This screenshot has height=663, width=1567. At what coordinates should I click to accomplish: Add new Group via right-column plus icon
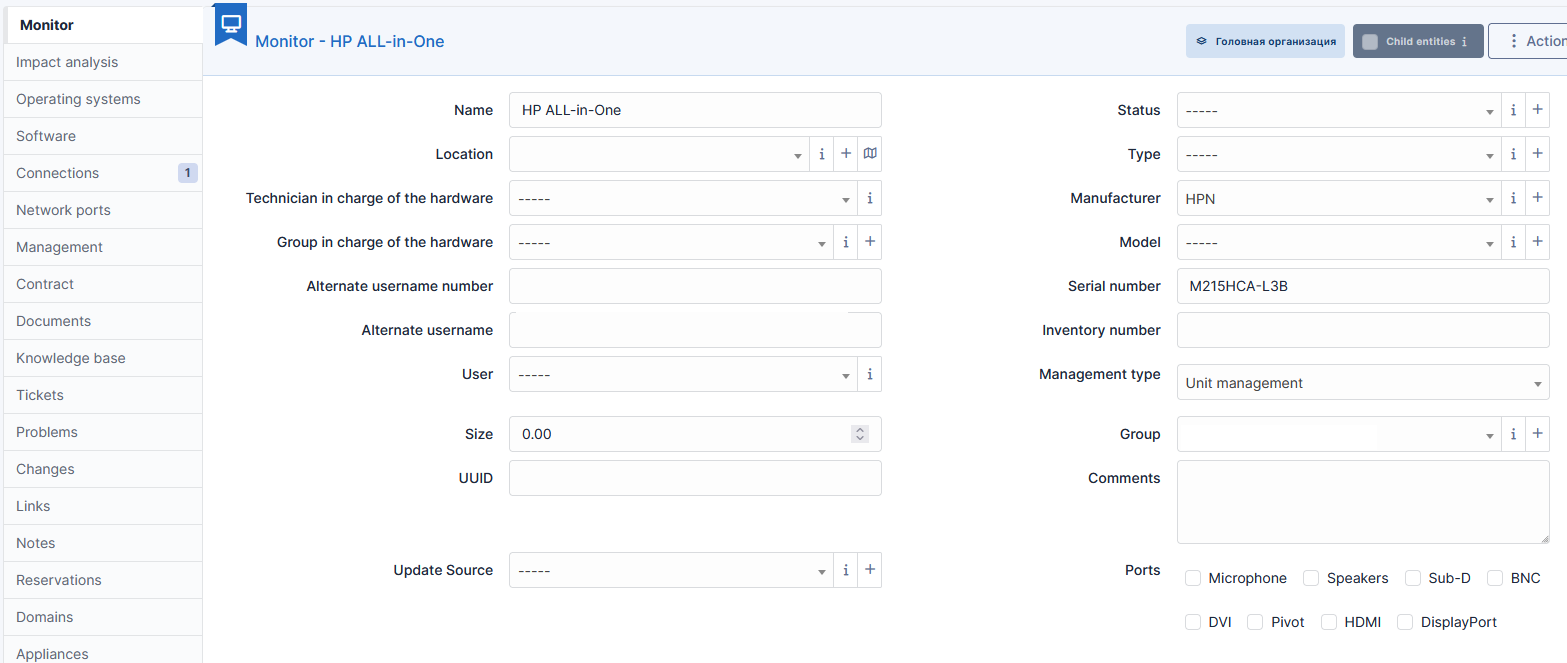1538,434
